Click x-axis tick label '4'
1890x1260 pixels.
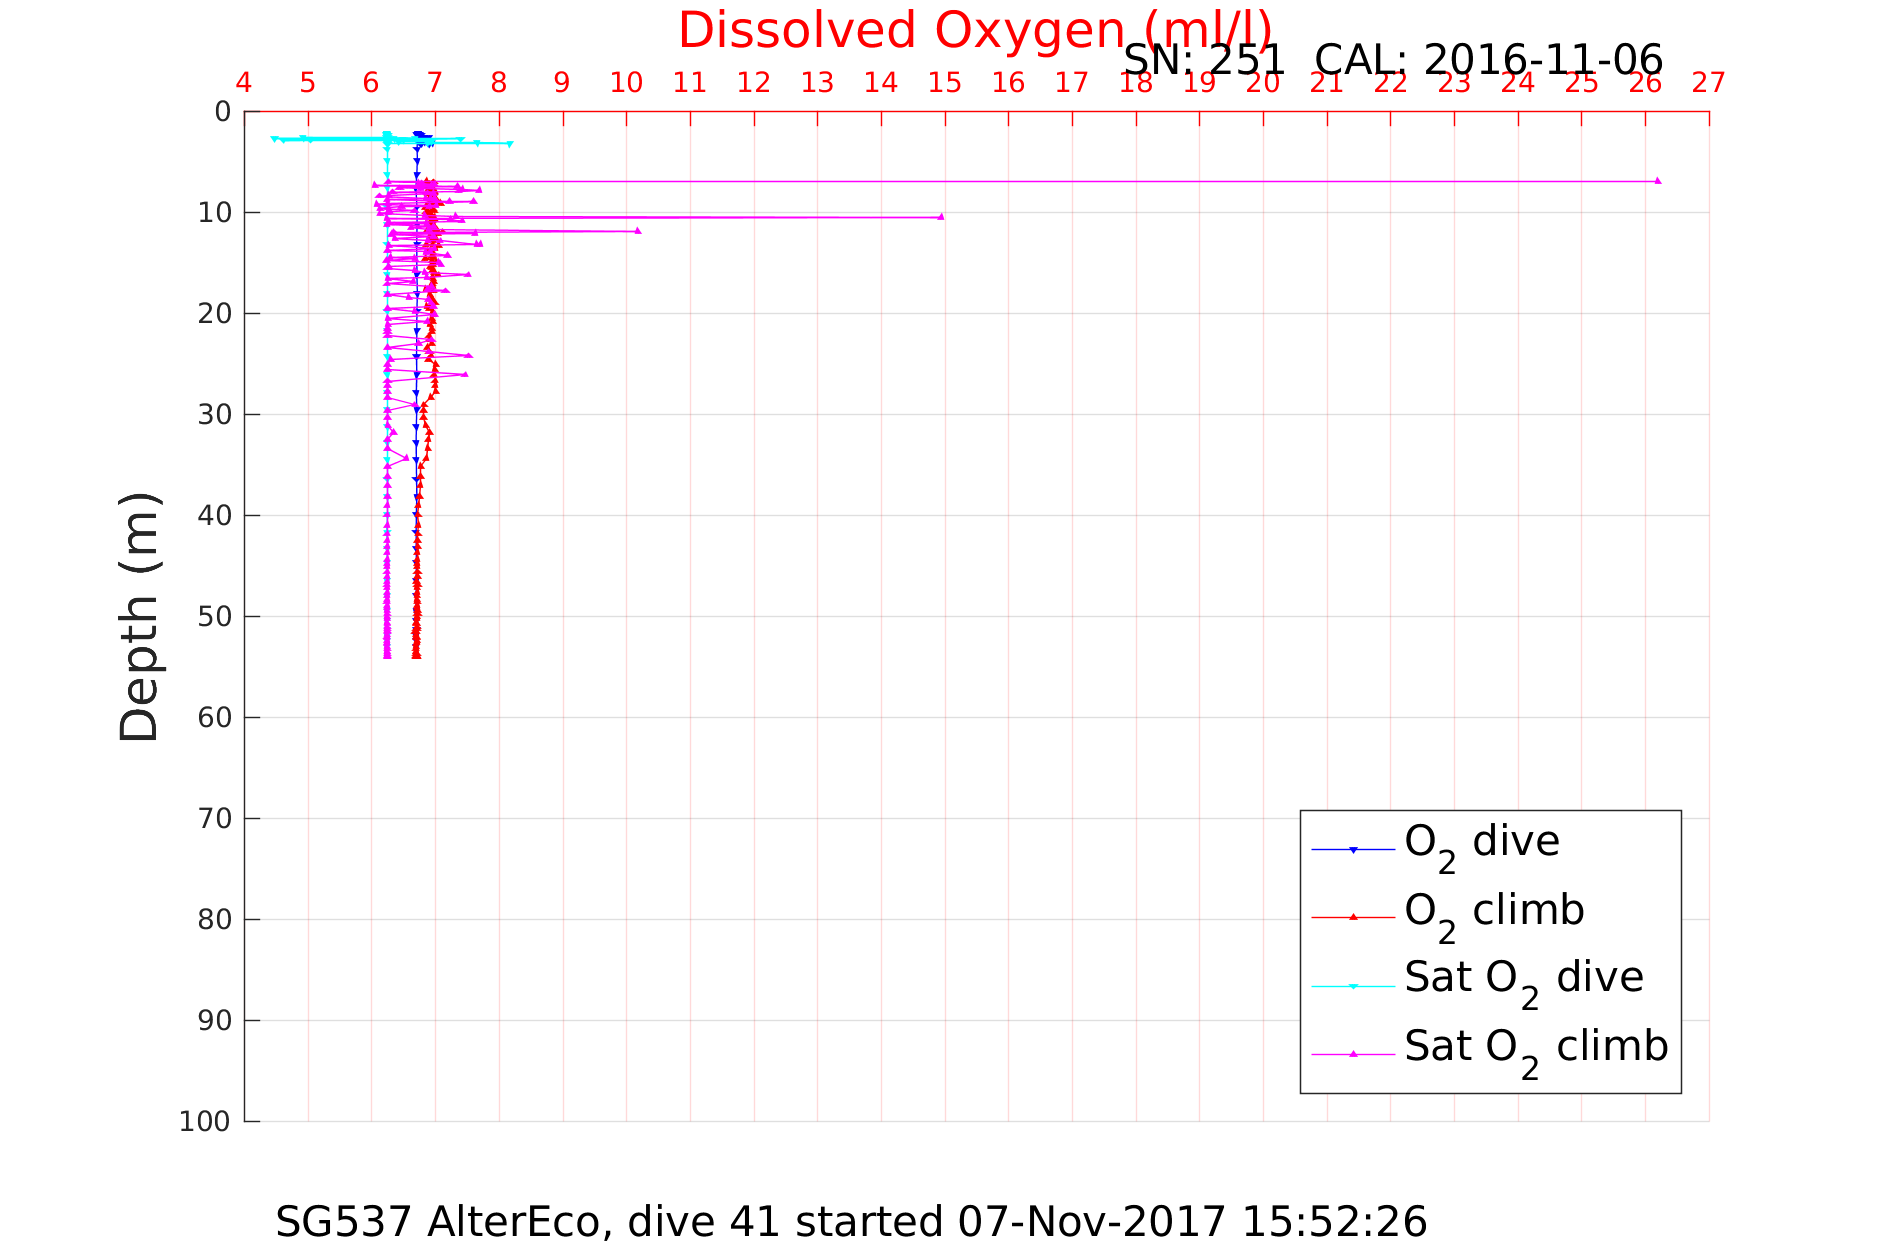pos(244,83)
